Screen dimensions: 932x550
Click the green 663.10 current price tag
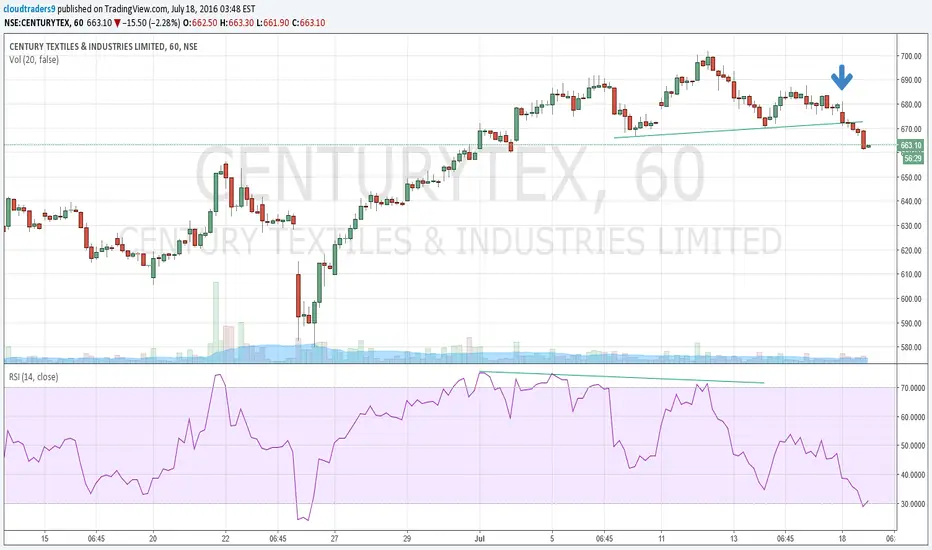[911, 145]
